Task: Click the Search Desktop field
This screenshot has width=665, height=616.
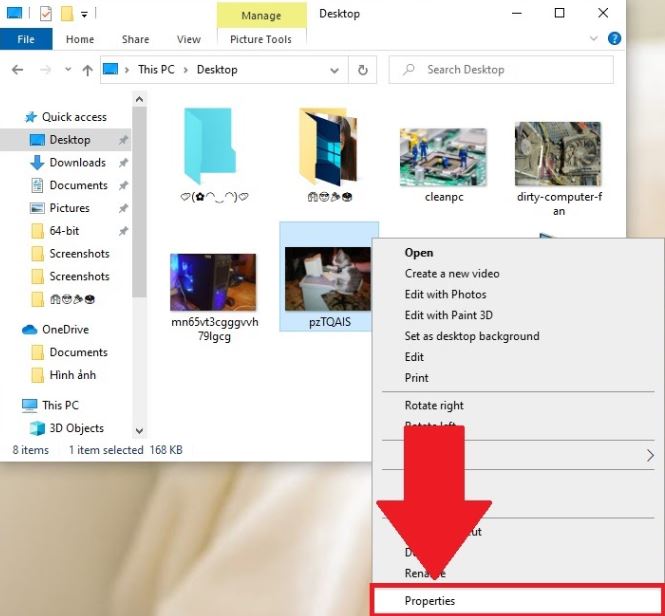Action: point(501,70)
